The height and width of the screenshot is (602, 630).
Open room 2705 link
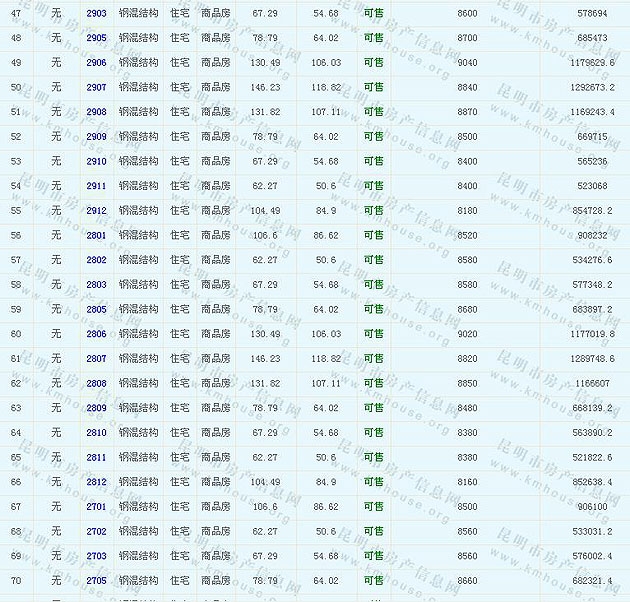click(x=96, y=581)
